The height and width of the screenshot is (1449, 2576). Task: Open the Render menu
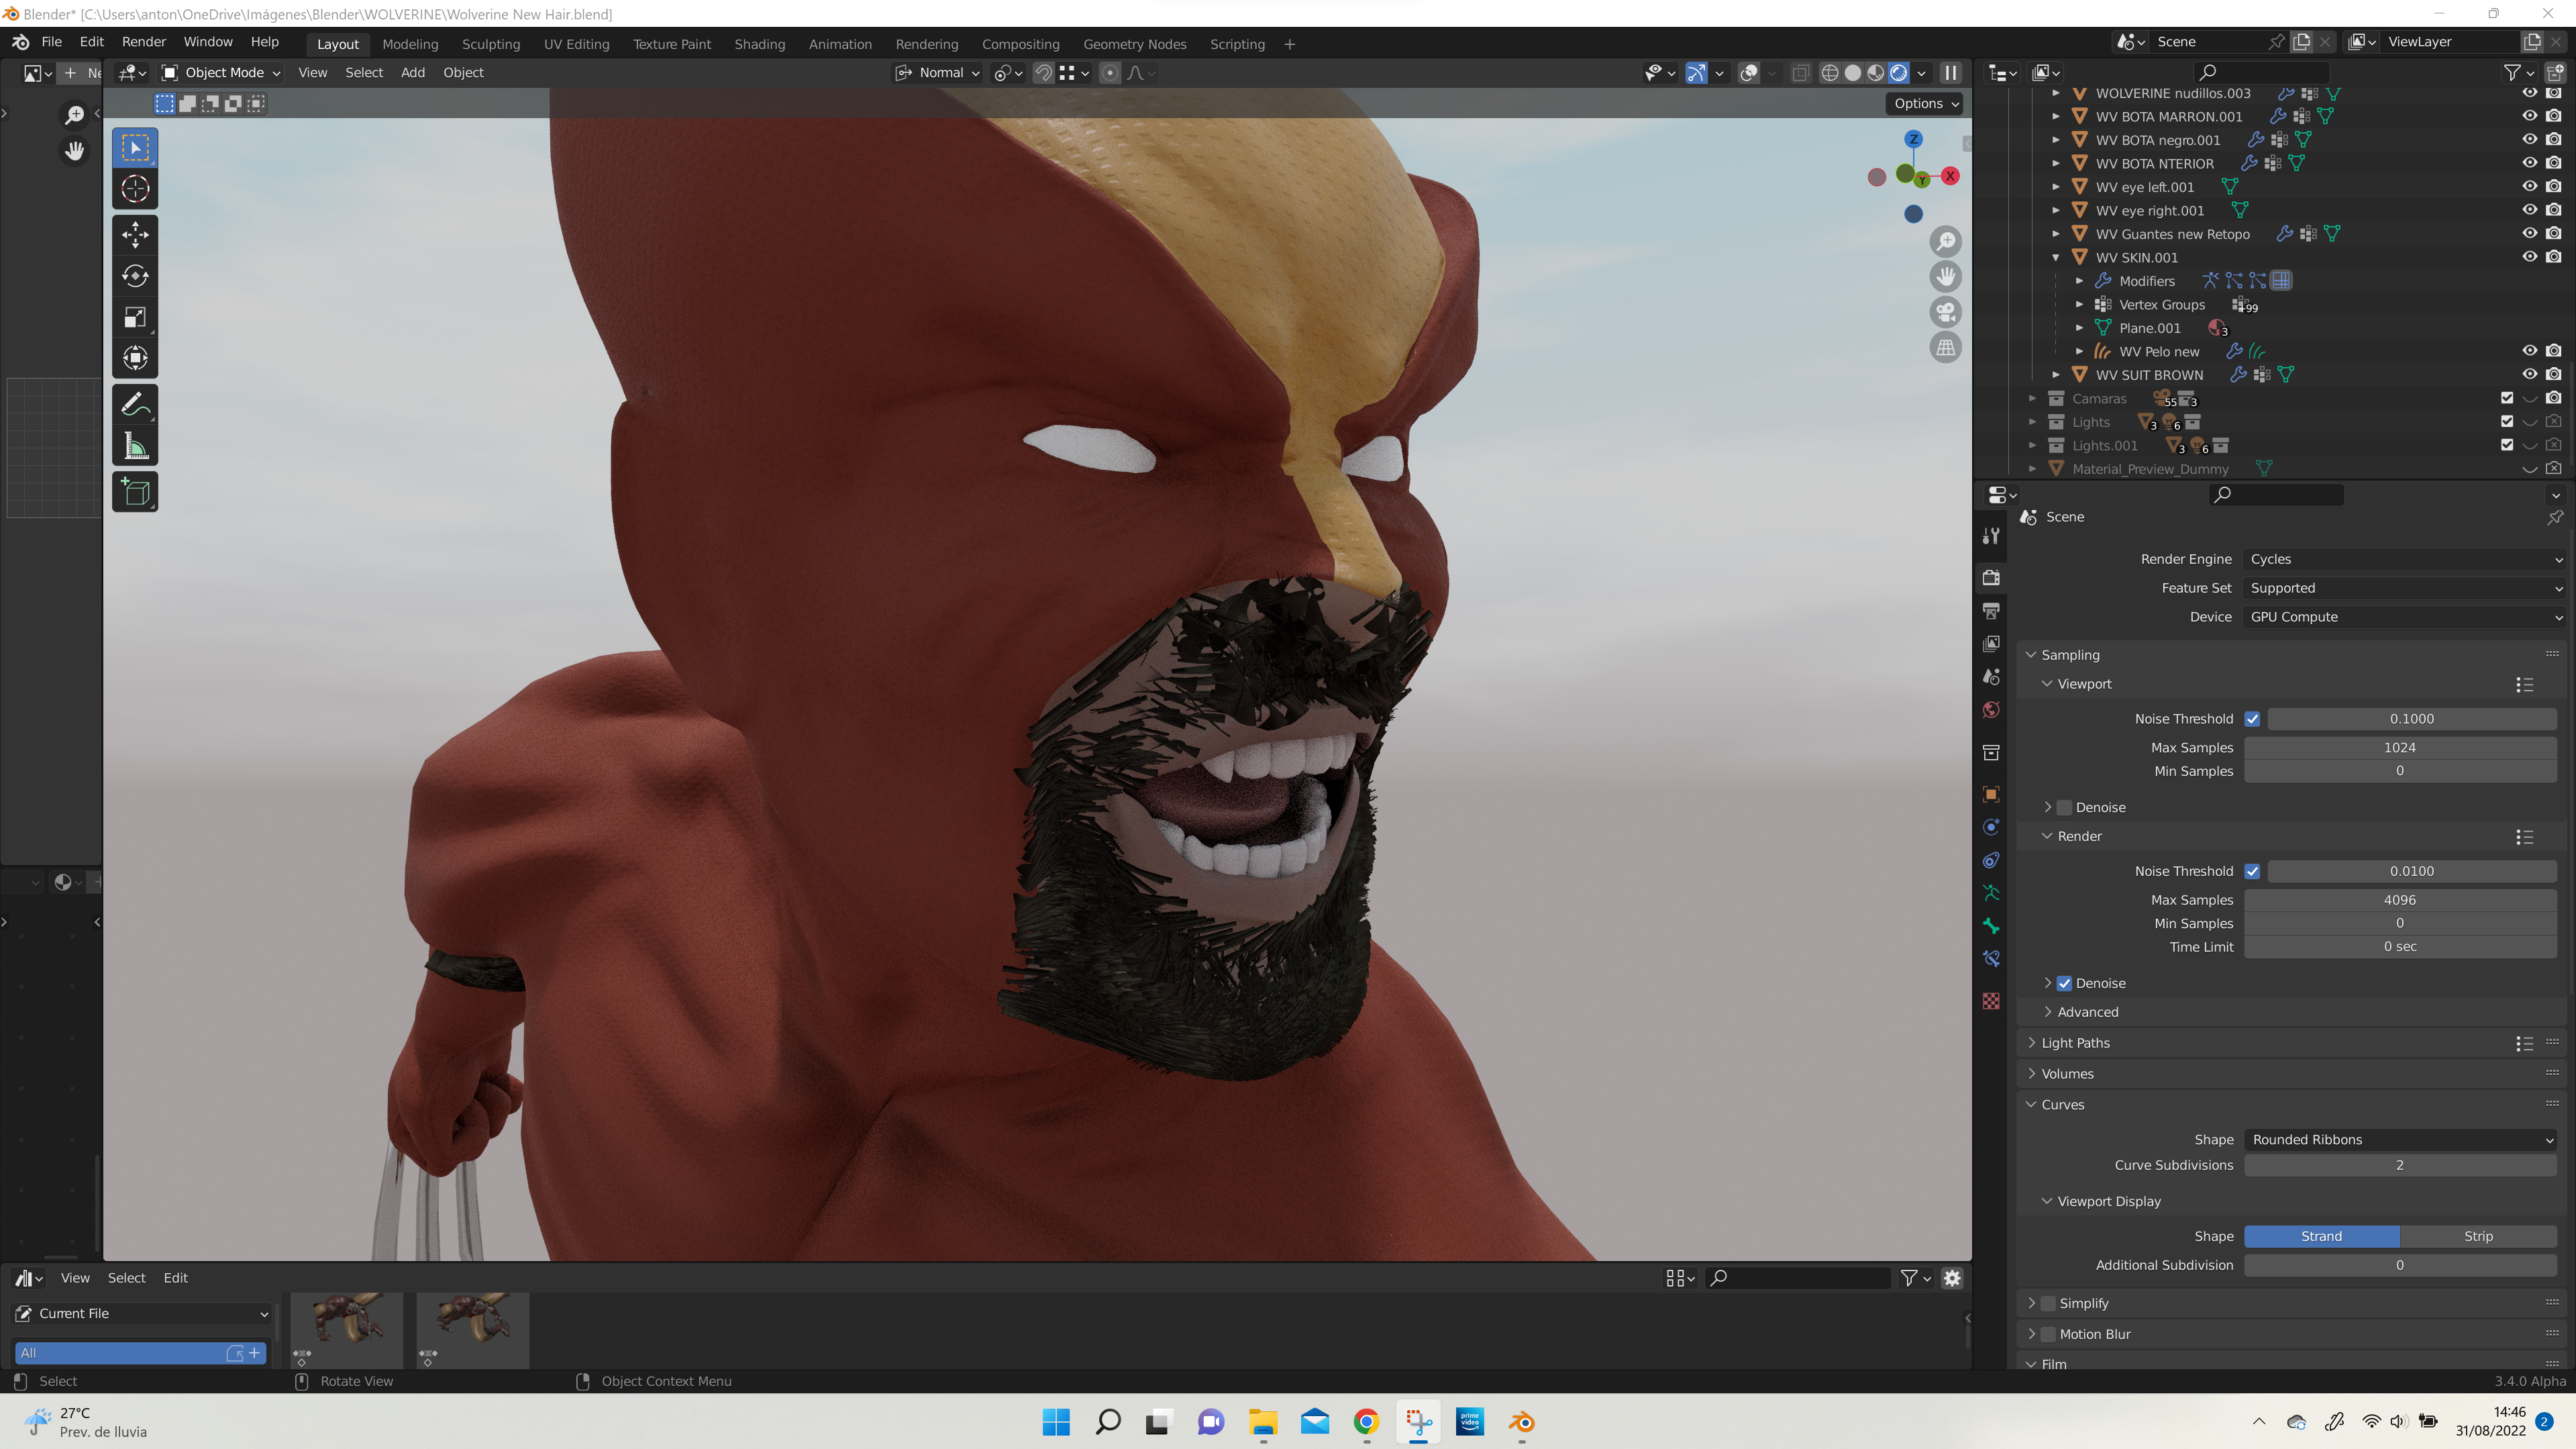tap(143, 42)
